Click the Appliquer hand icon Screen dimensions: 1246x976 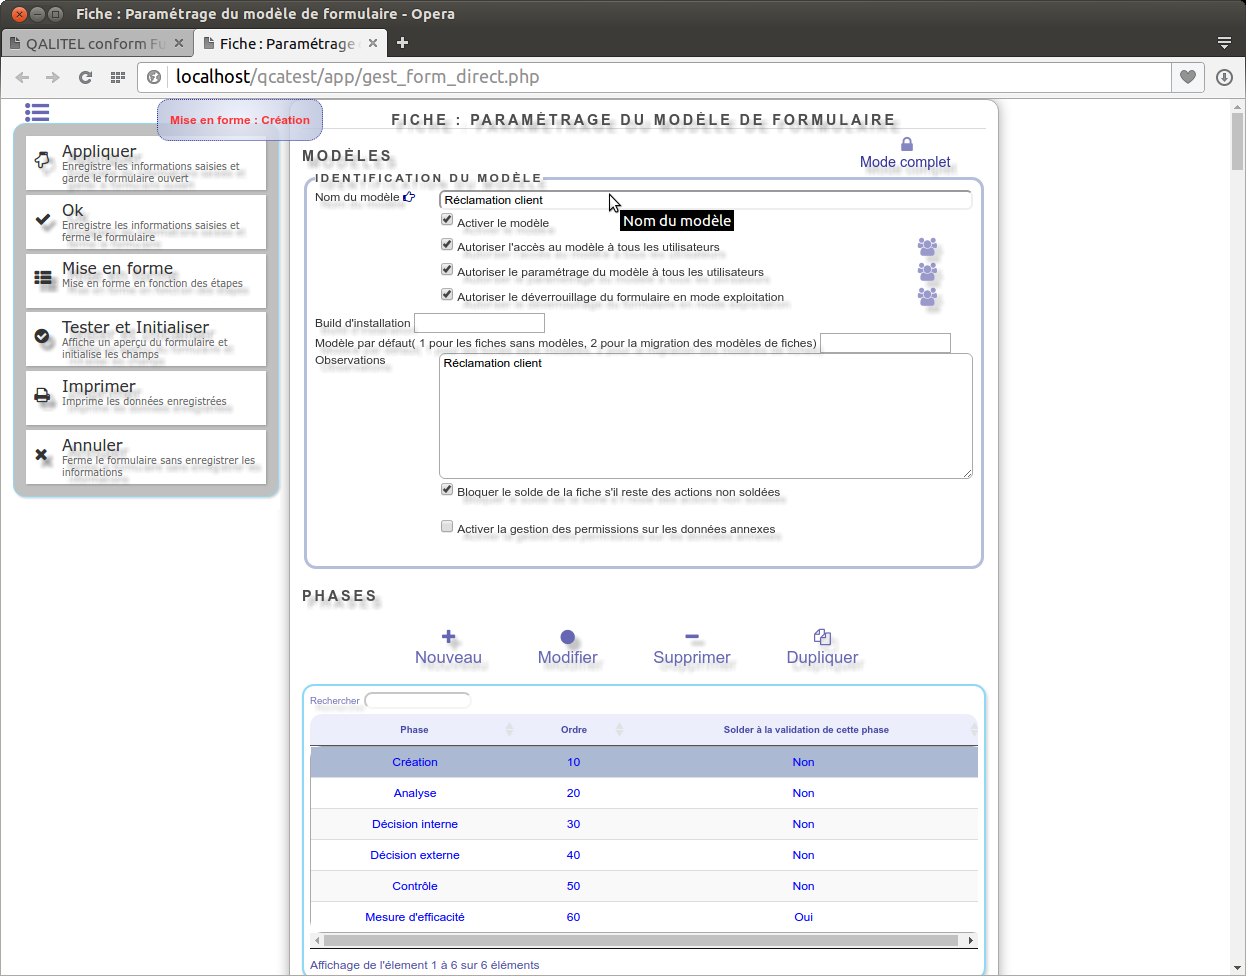click(42, 160)
